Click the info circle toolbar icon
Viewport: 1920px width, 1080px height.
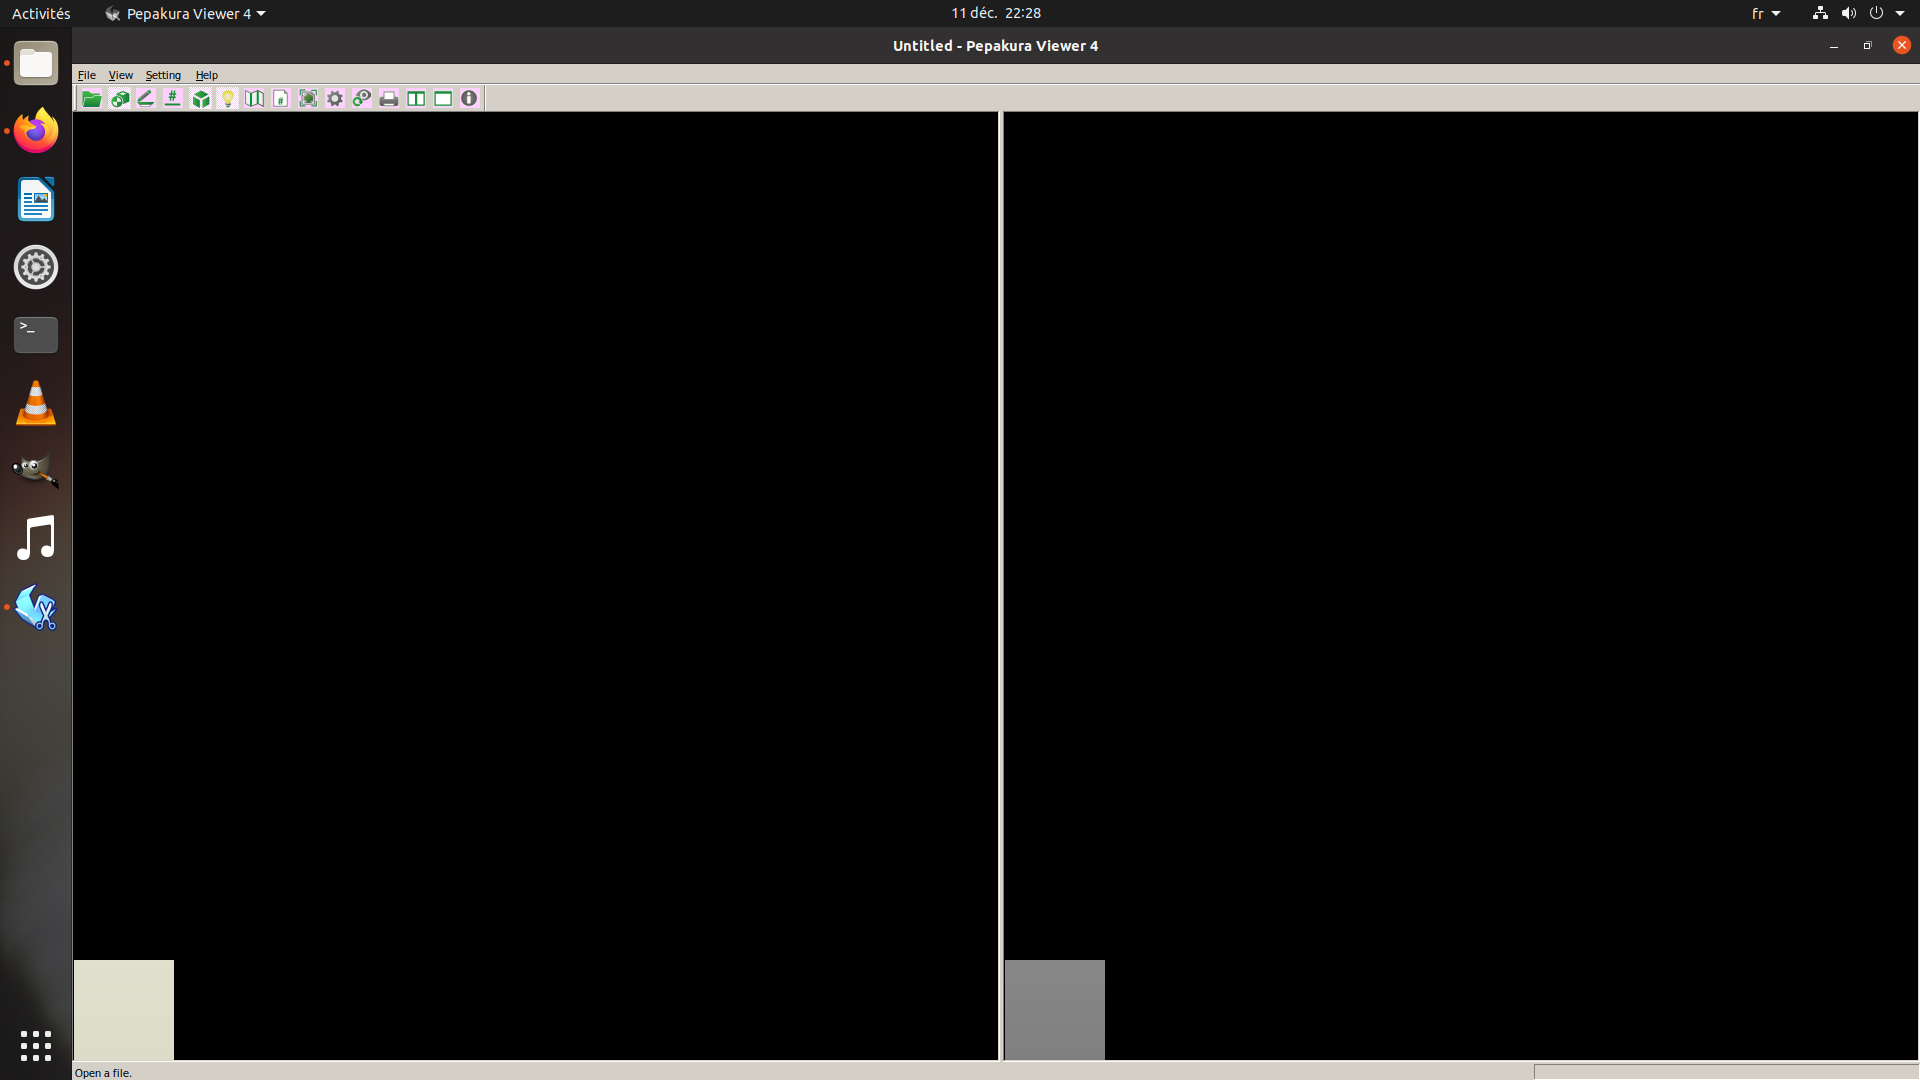(x=469, y=98)
